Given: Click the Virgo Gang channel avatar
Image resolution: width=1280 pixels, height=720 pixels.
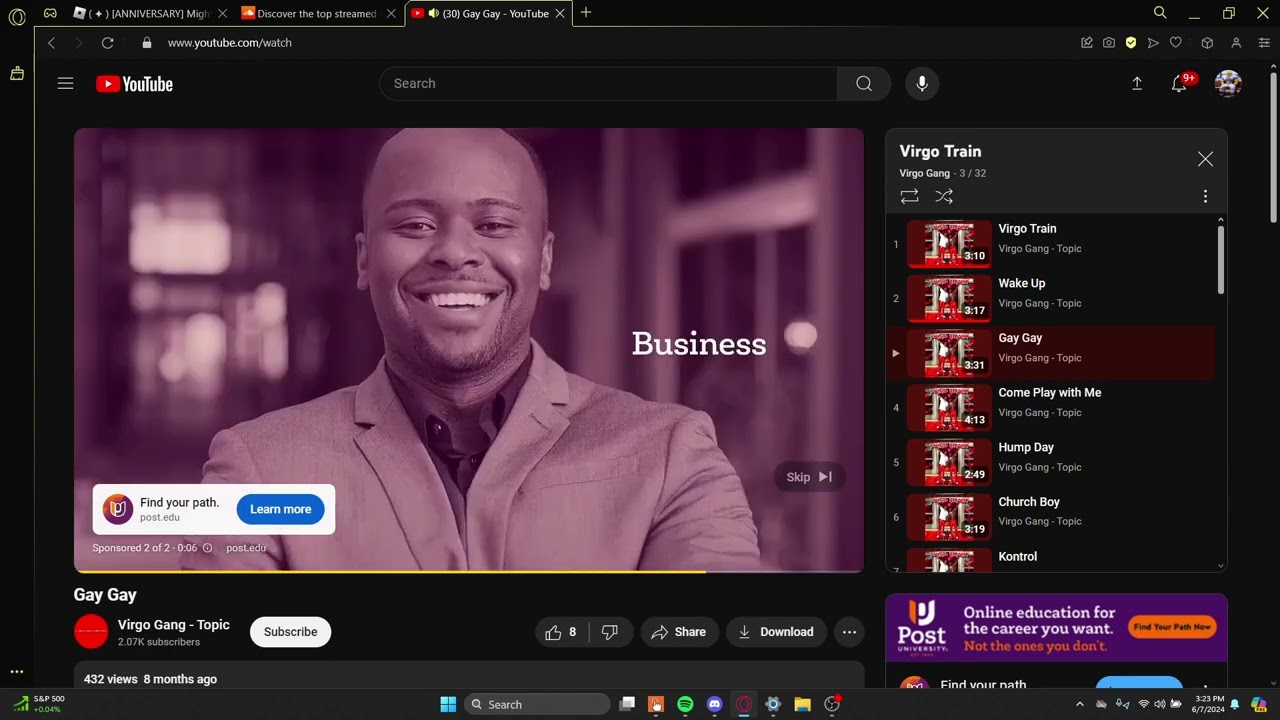Looking at the screenshot, I should tap(91, 632).
